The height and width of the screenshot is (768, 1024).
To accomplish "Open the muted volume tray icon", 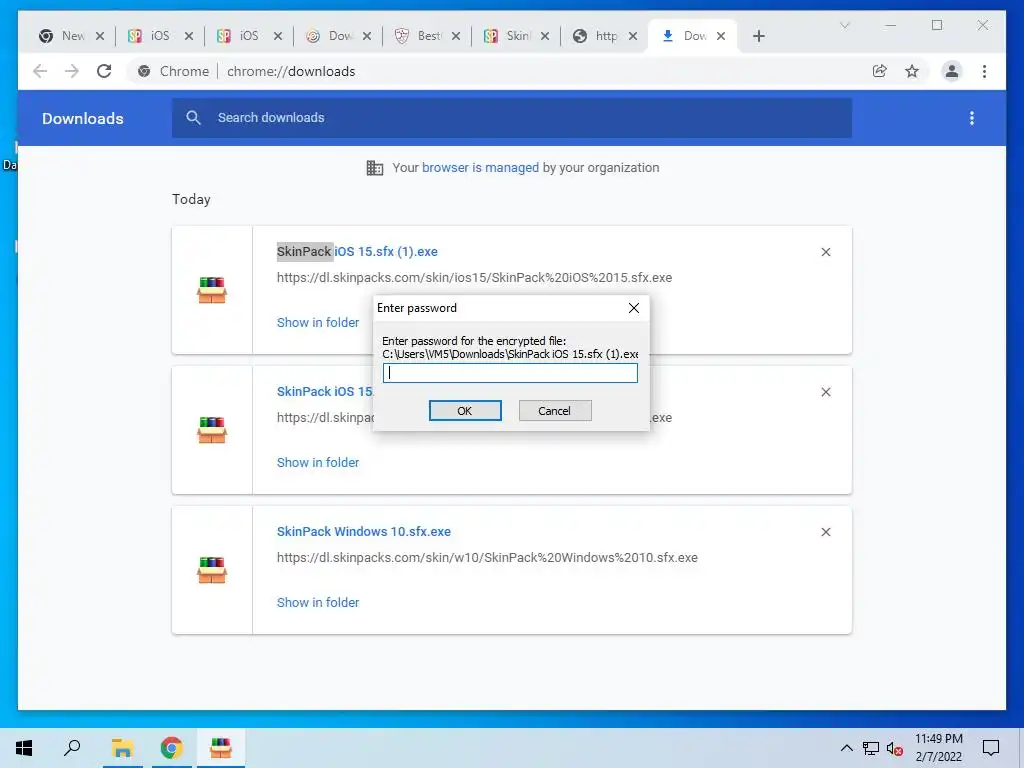I will tap(895, 749).
